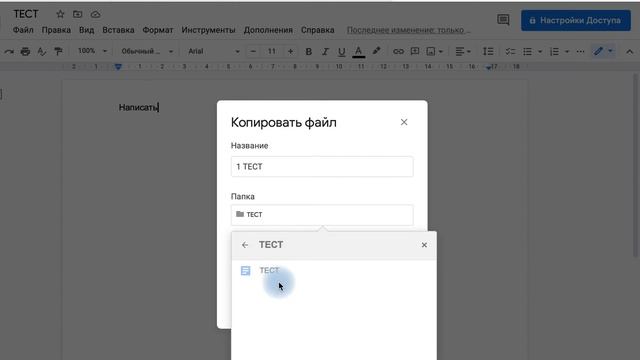Open line spacing options
This screenshot has height=360, width=640.
coord(488,51)
